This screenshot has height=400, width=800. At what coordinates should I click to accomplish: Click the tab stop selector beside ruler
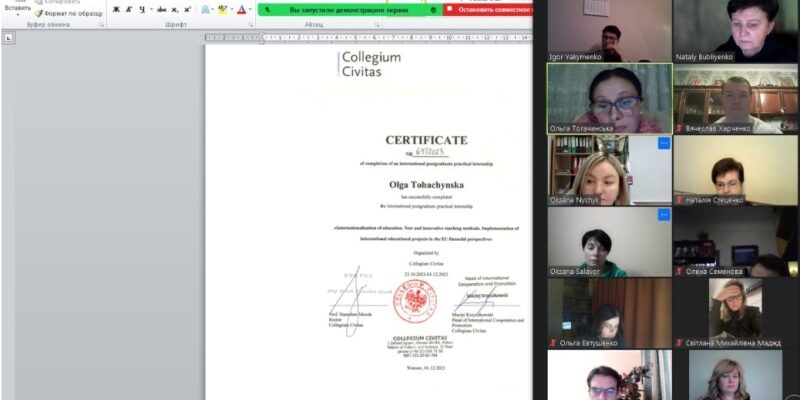pos(9,37)
